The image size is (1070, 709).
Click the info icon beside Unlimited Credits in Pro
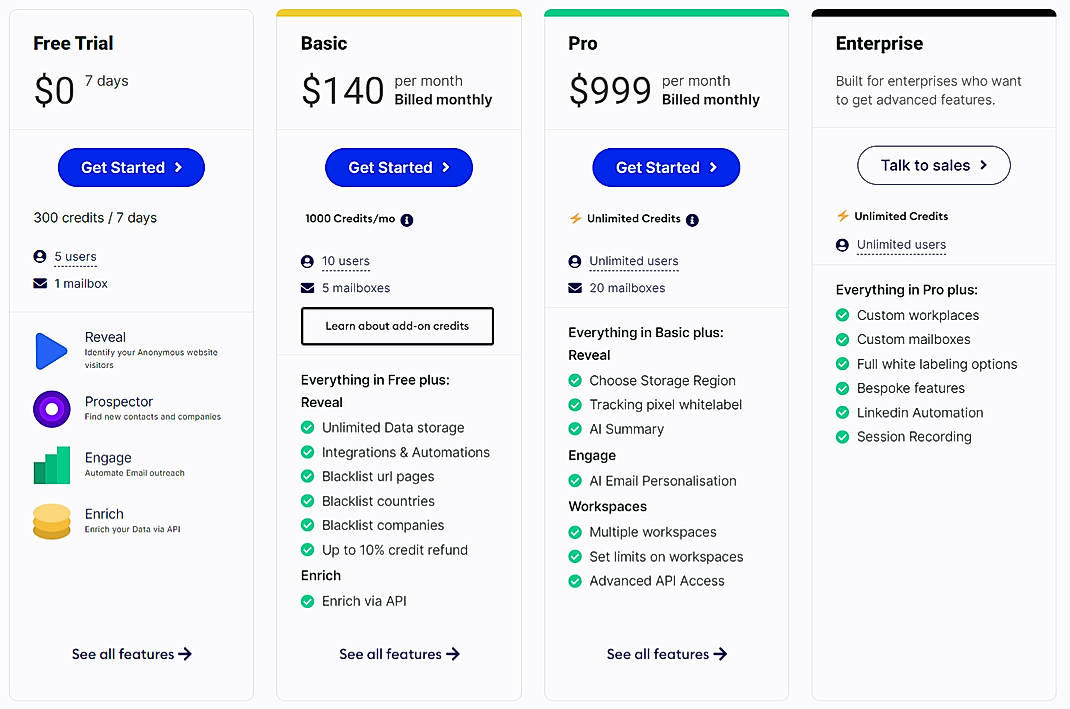(x=692, y=220)
